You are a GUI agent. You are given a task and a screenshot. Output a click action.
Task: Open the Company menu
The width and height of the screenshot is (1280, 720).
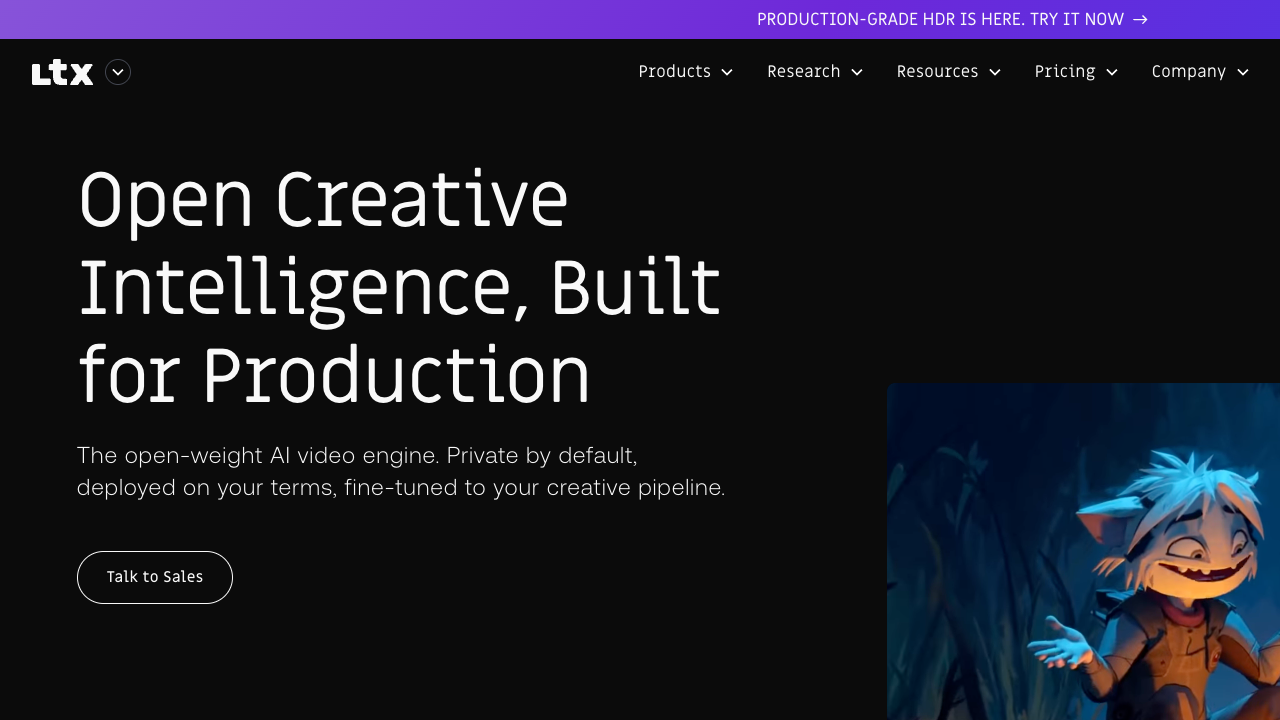[x=1200, y=72]
